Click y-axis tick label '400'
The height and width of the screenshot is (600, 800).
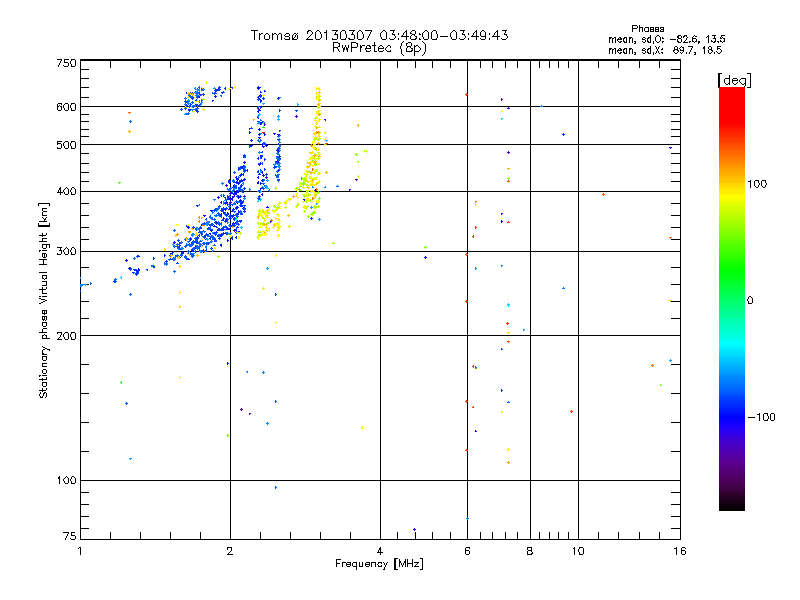click(67, 191)
